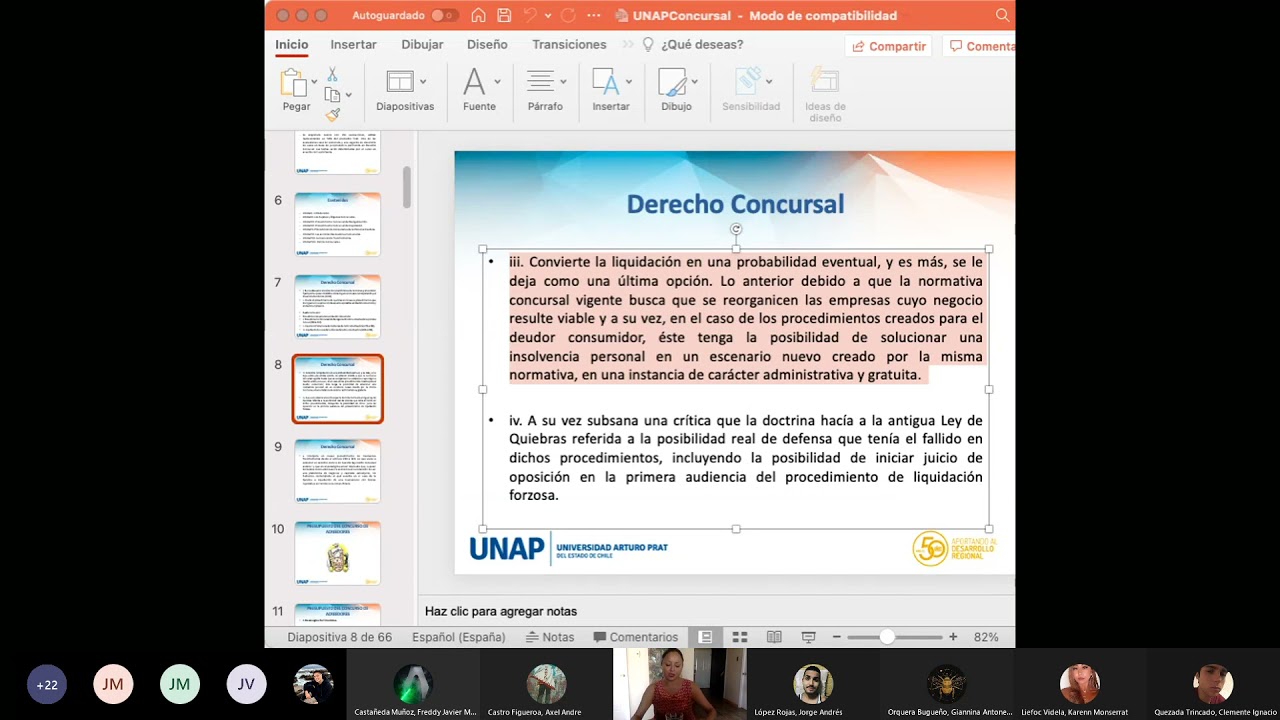Click the 'Diapositiva 8 de 66' status text

pos(339,637)
